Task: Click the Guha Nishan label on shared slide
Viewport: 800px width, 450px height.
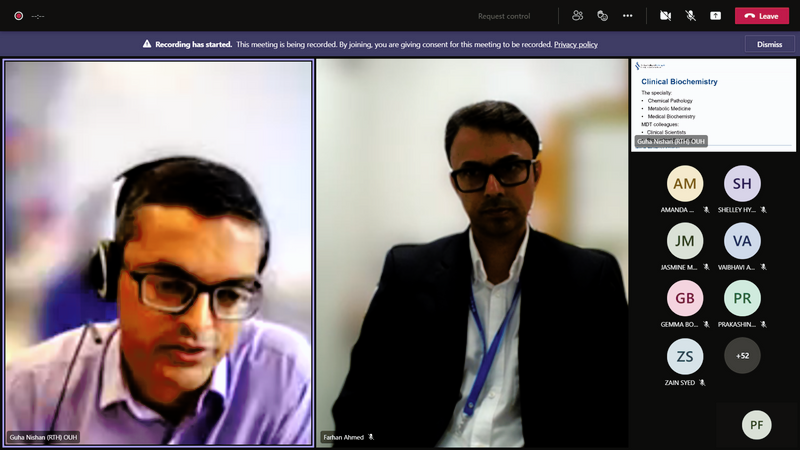Action: [x=671, y=141]
